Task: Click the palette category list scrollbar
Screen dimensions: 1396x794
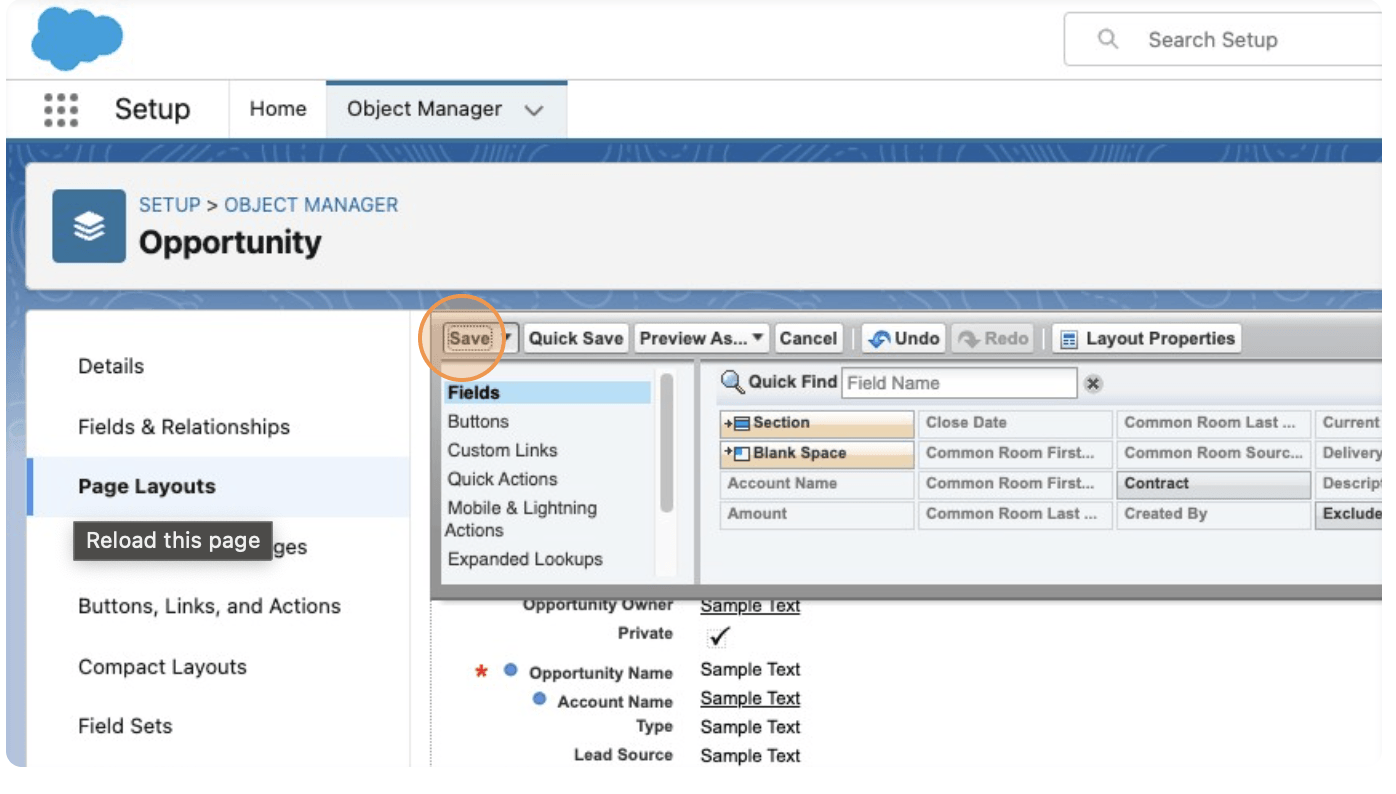Action: tap(667, 442)
